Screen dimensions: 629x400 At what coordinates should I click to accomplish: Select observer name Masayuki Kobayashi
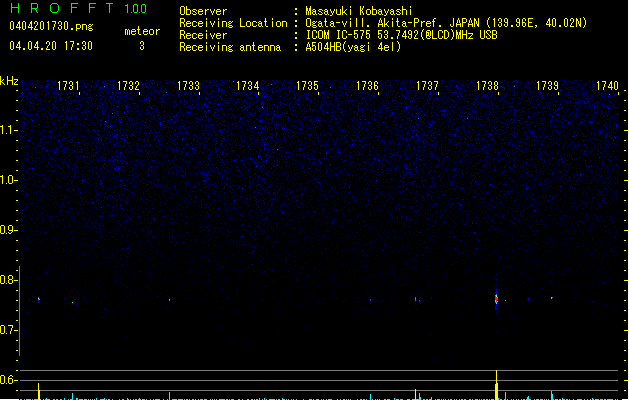coord(359,11)
